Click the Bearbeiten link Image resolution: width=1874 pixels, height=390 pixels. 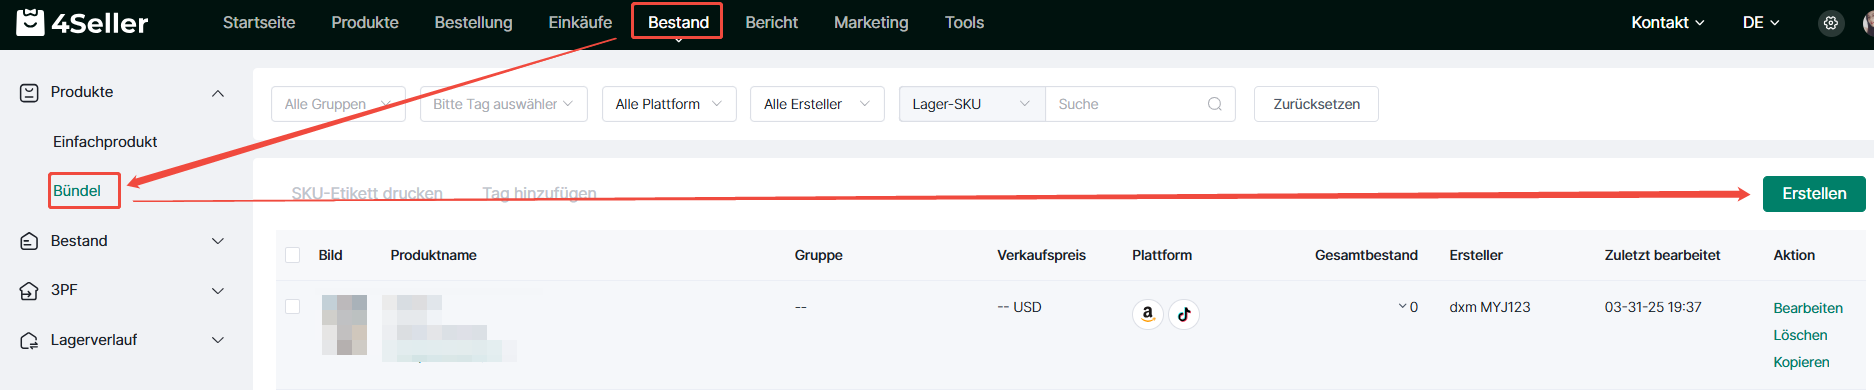(x=1808, y=308)
